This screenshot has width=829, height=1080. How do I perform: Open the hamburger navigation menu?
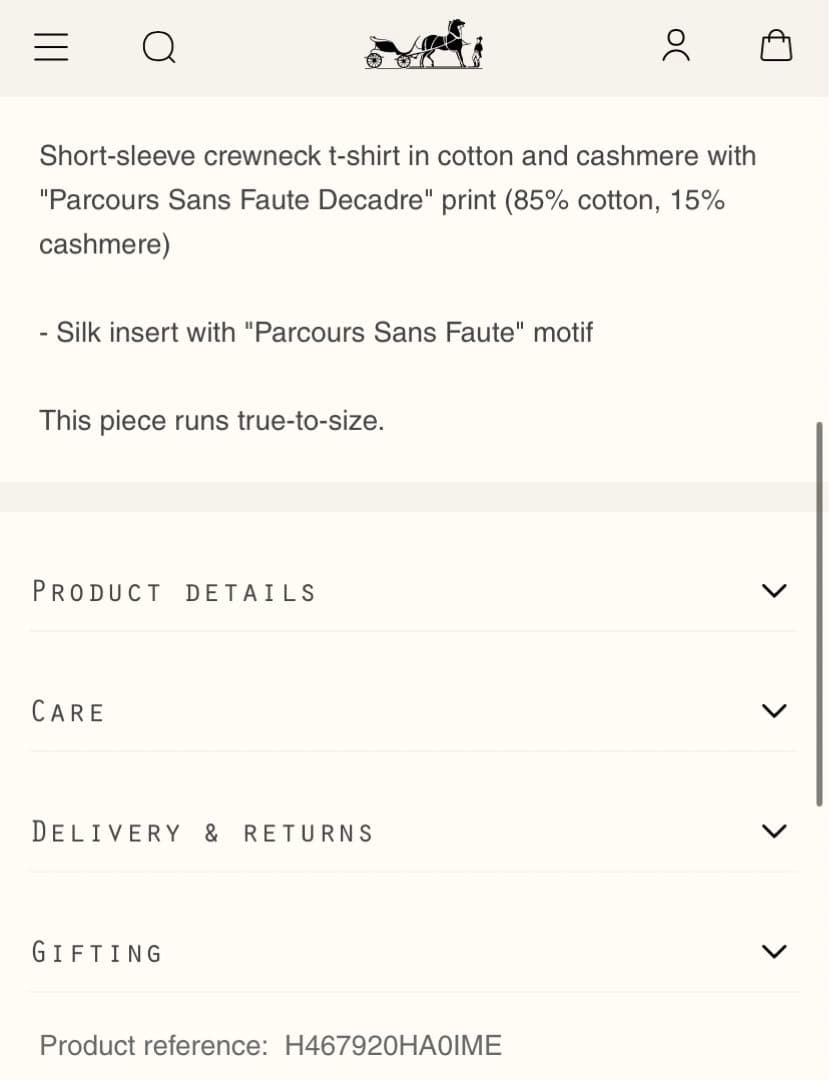(51, 47)
